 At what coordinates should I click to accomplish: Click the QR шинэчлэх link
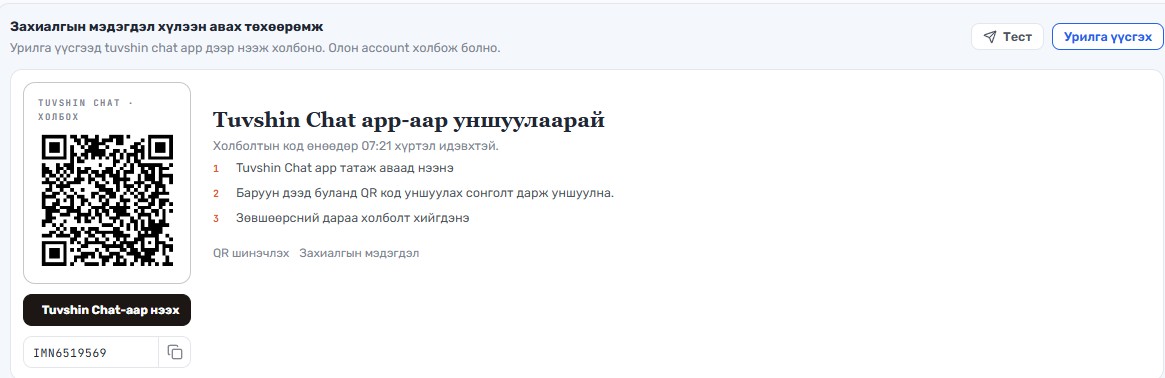[x=251, y=253]
